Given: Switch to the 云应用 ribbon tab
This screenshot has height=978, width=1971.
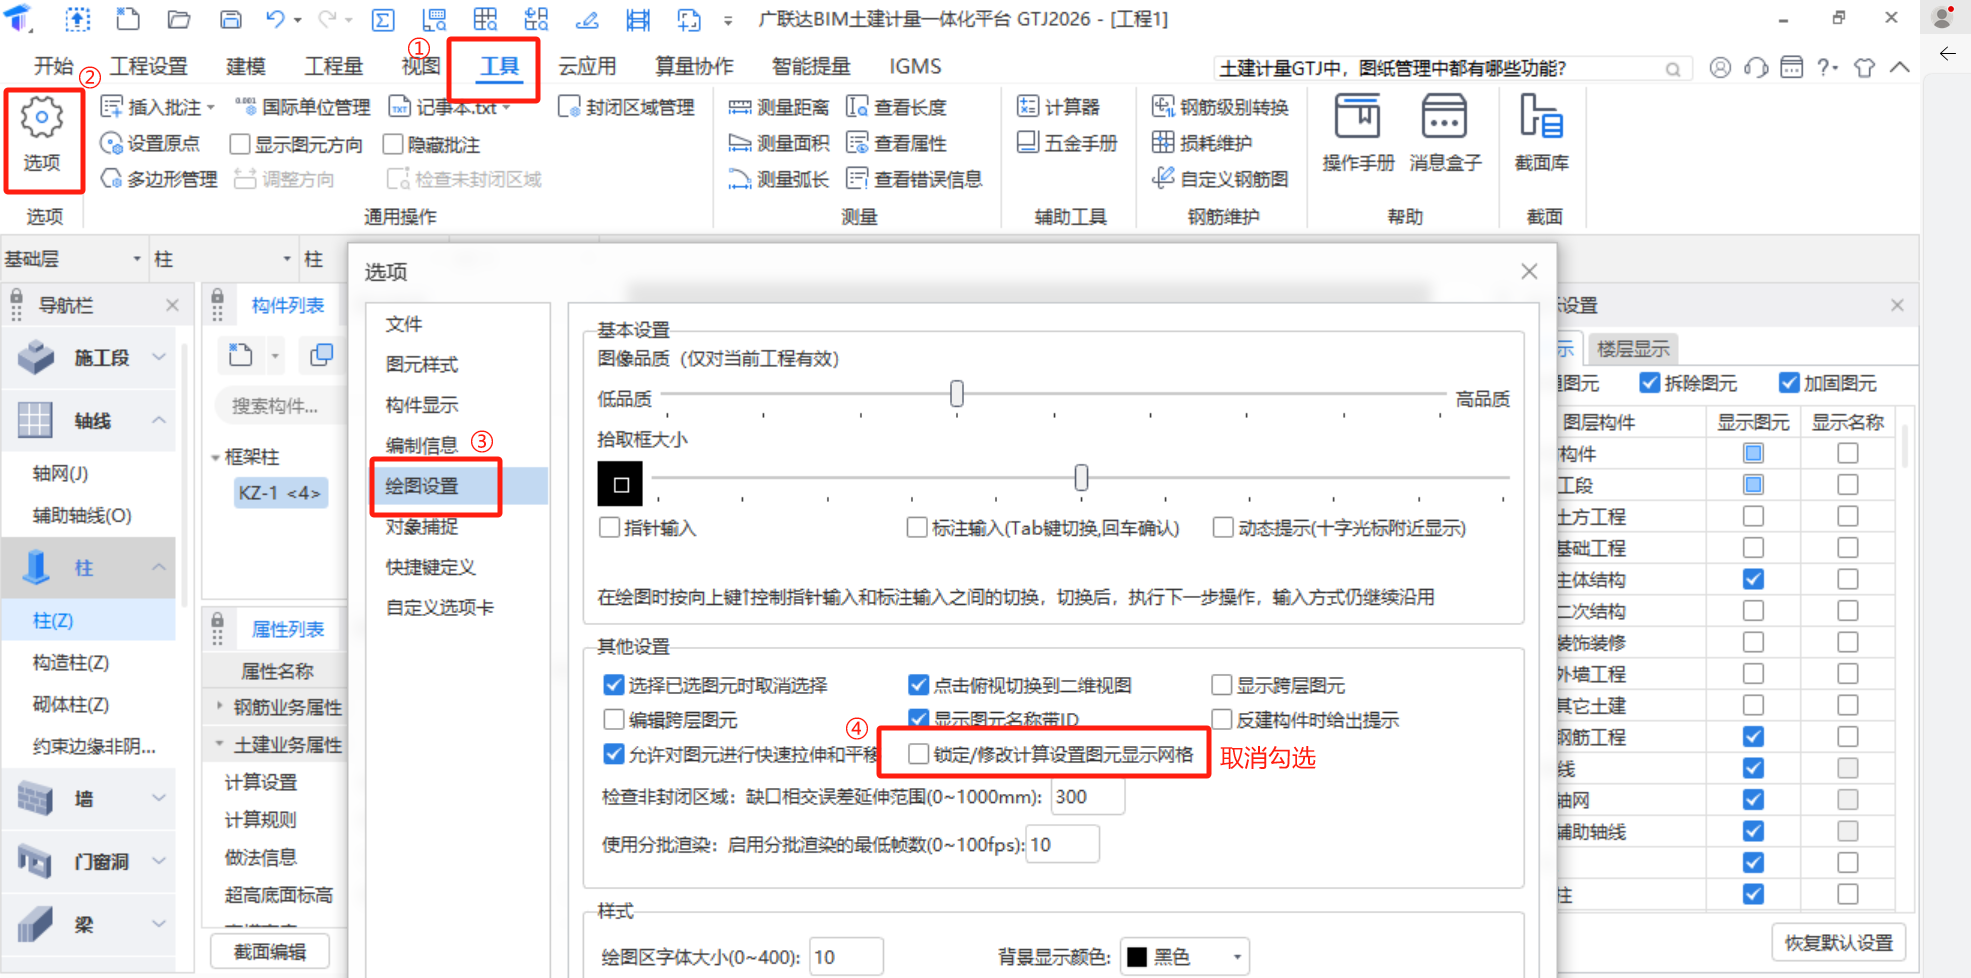Looking at the screenshot, I should [586, 66].
